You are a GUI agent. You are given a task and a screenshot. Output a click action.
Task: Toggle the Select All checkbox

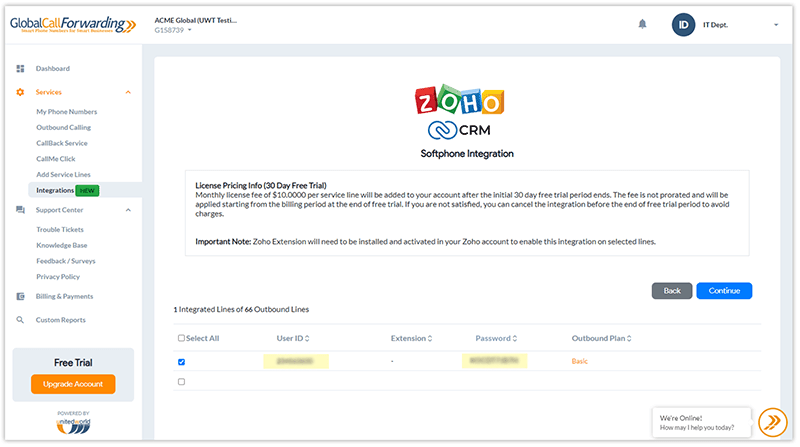click(x=181, y=338)
